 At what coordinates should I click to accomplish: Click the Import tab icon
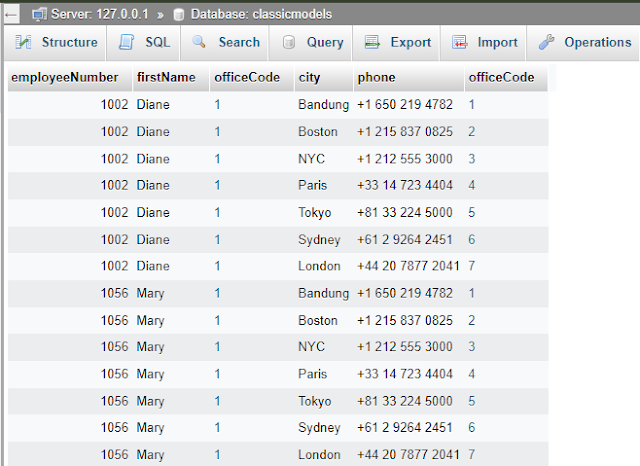(x=460, y=42)
